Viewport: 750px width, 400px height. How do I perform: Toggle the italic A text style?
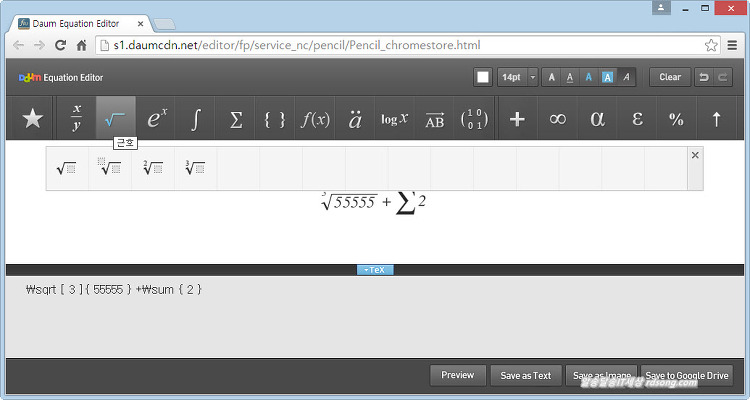pos(627,77)
